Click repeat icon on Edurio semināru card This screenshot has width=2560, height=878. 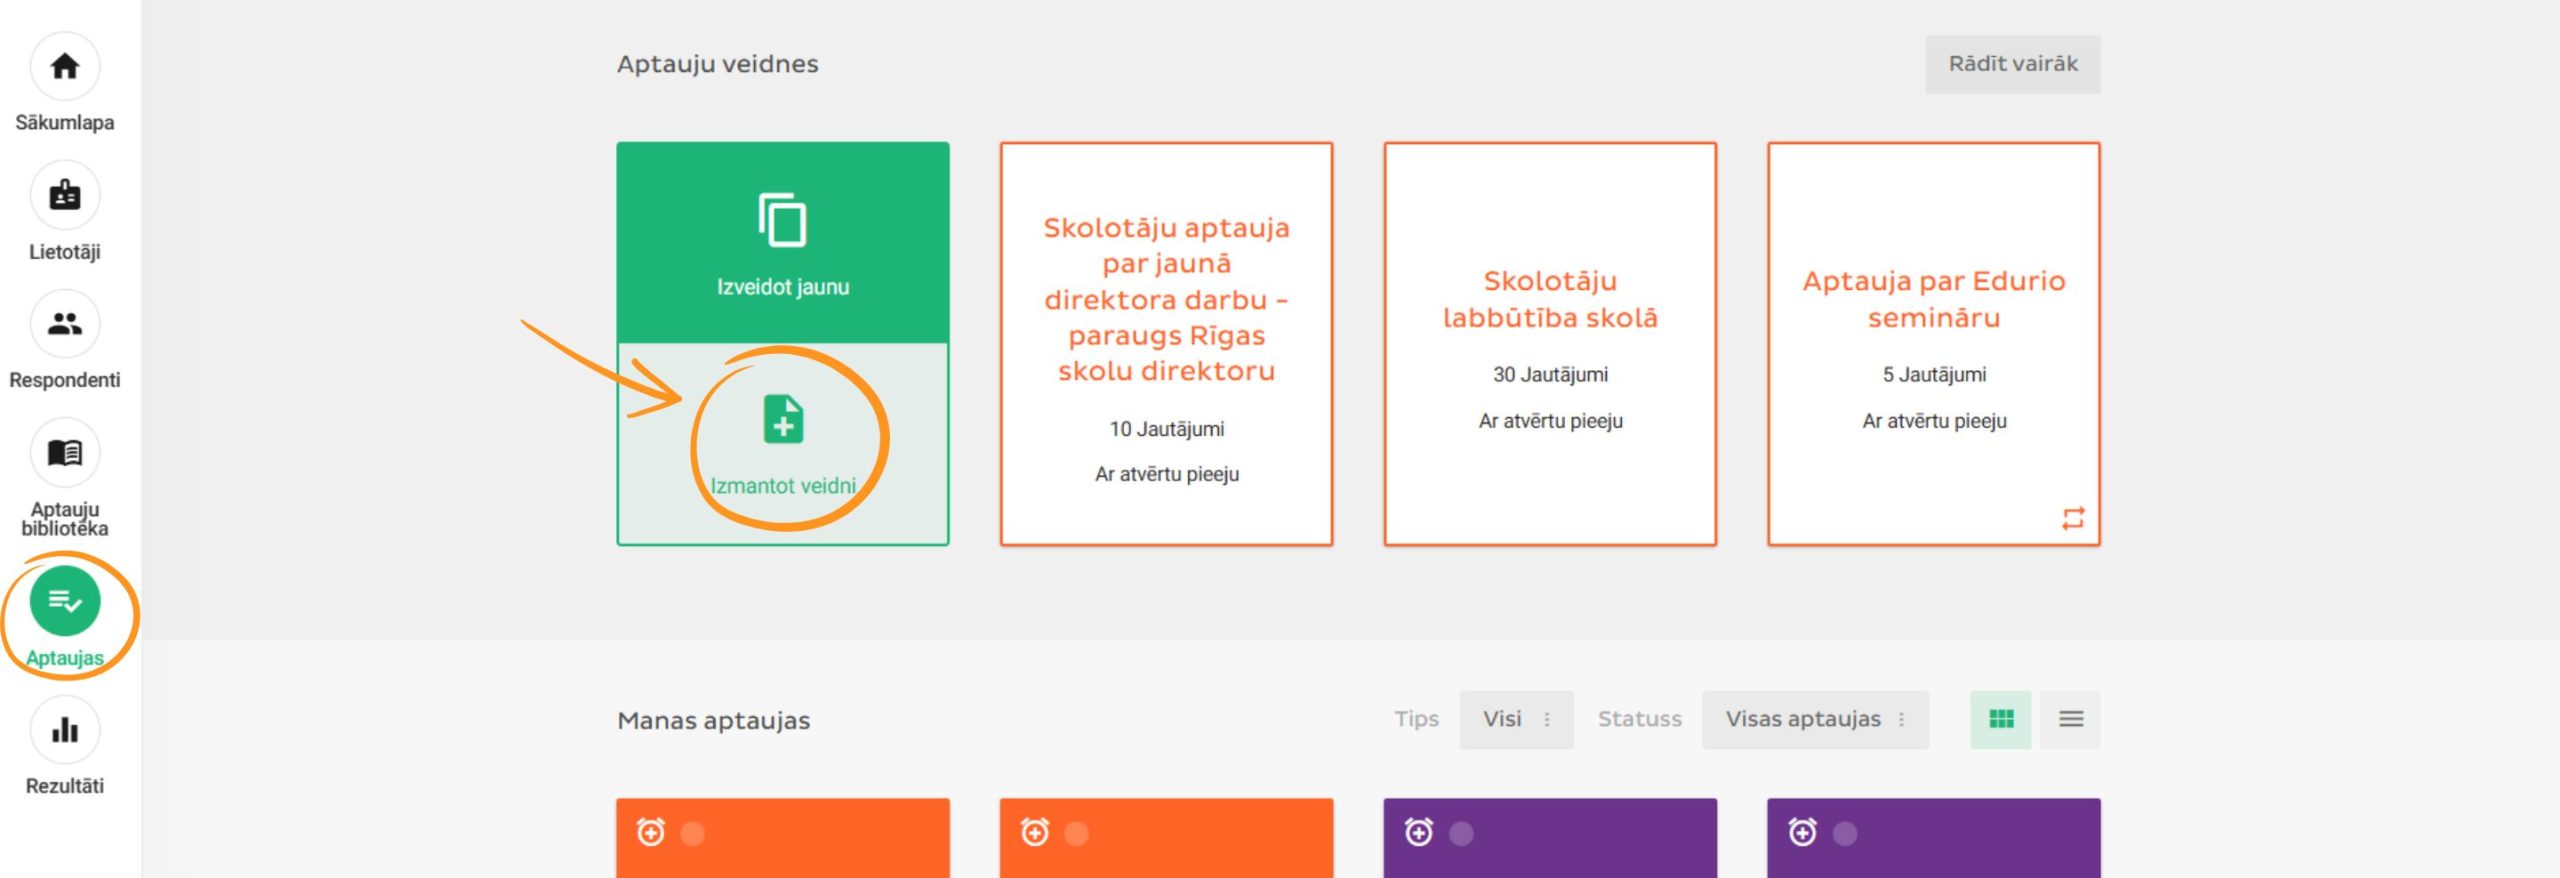click(x=2073, y=518)
